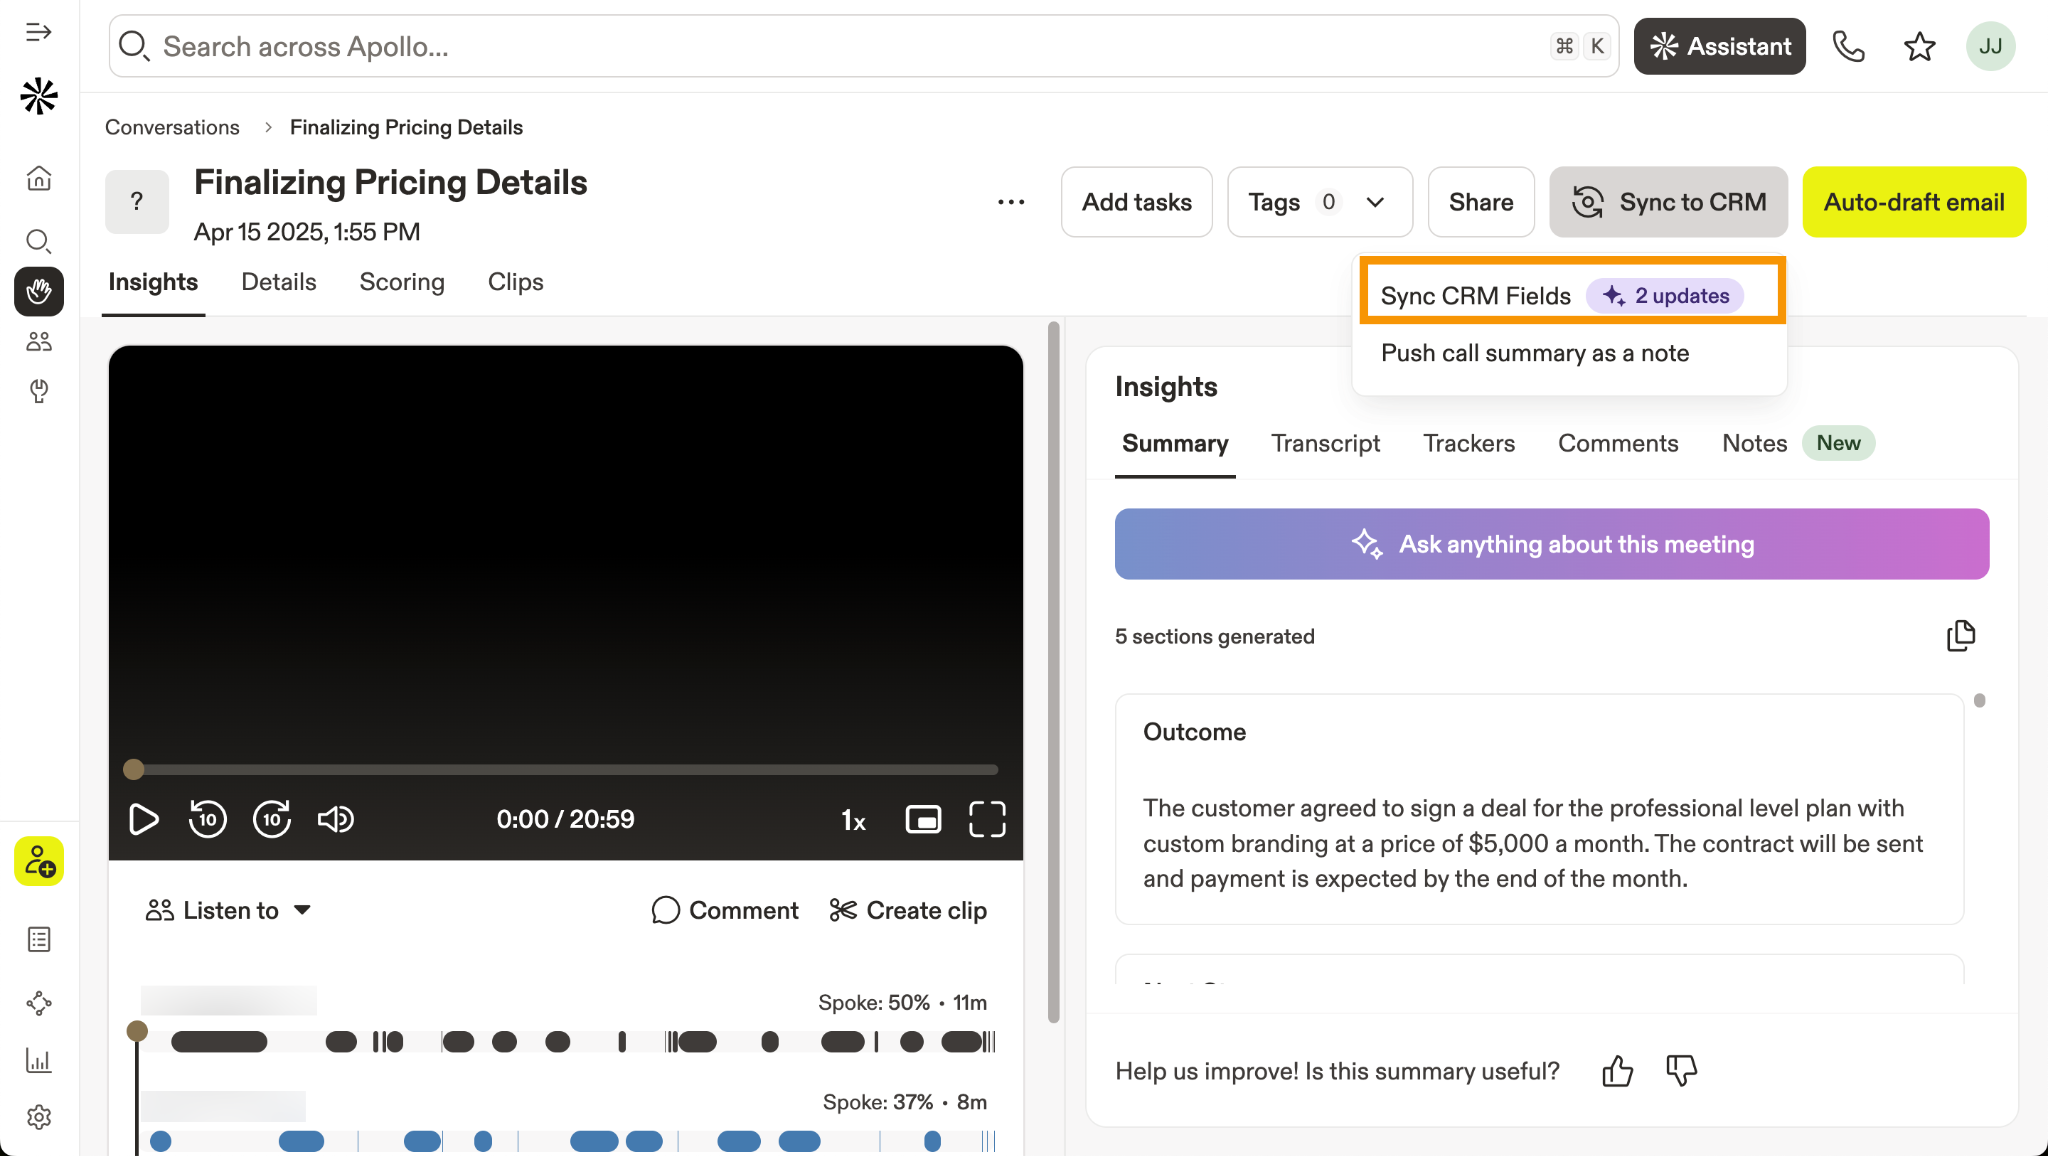This screenshot has height=1156, width=2048.
Task: Open Home from the sidebar
Action: pos(39,178)
